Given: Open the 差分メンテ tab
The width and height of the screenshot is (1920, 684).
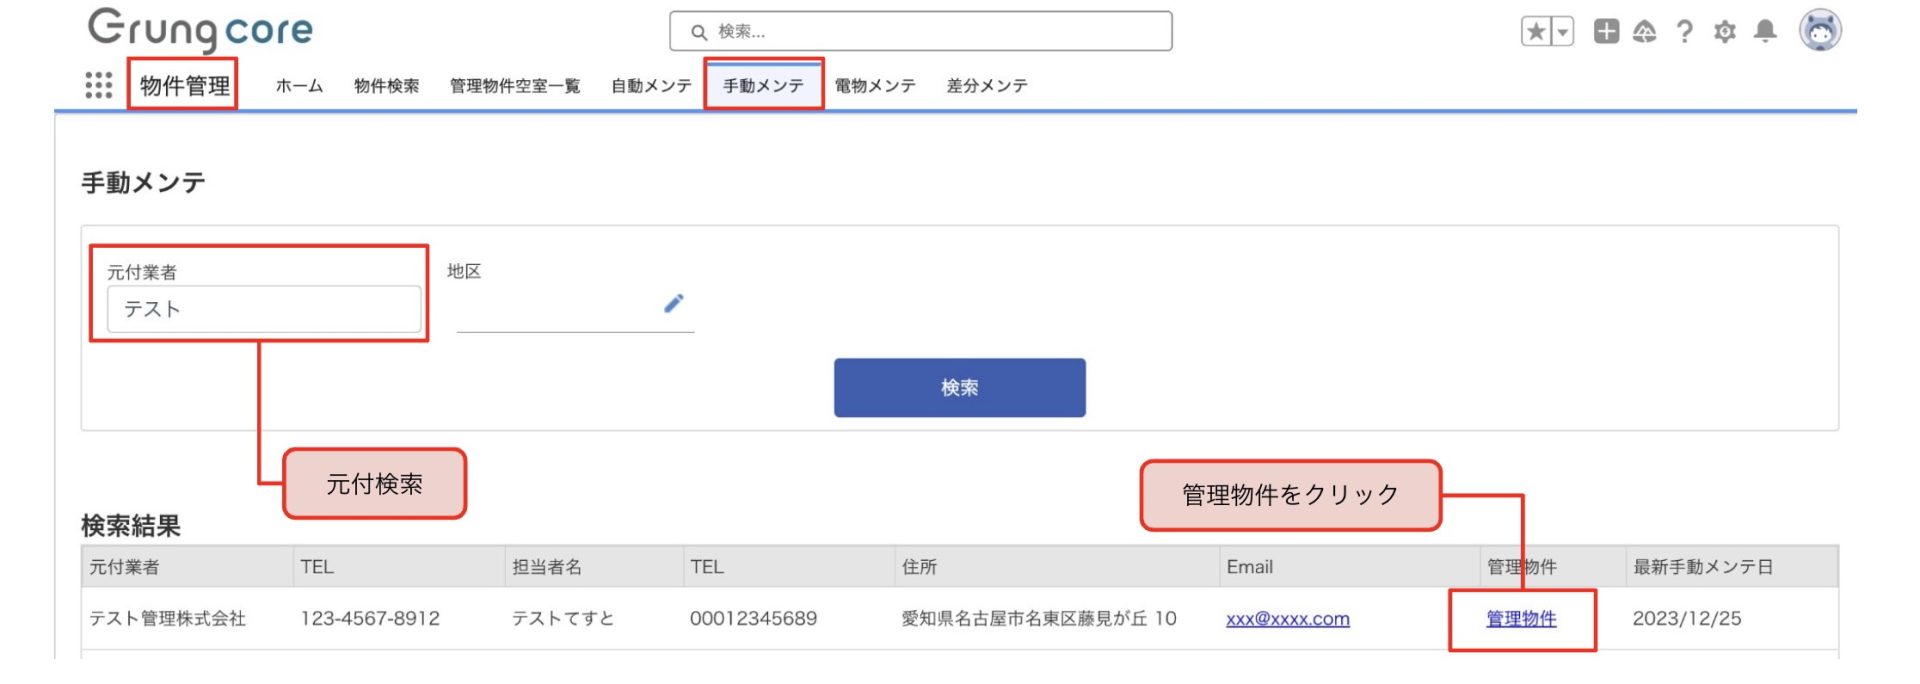Looking at the screenshot, I should point(987,86).
